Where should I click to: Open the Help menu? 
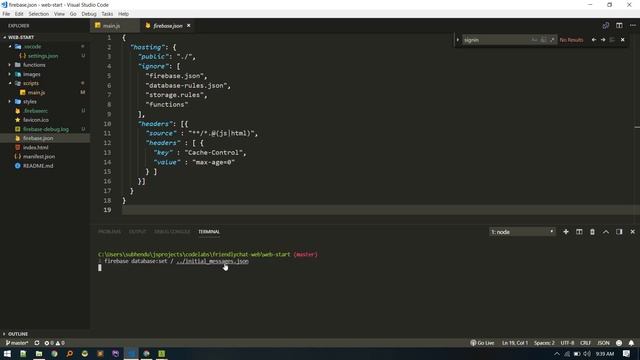(x=123, y=14)
